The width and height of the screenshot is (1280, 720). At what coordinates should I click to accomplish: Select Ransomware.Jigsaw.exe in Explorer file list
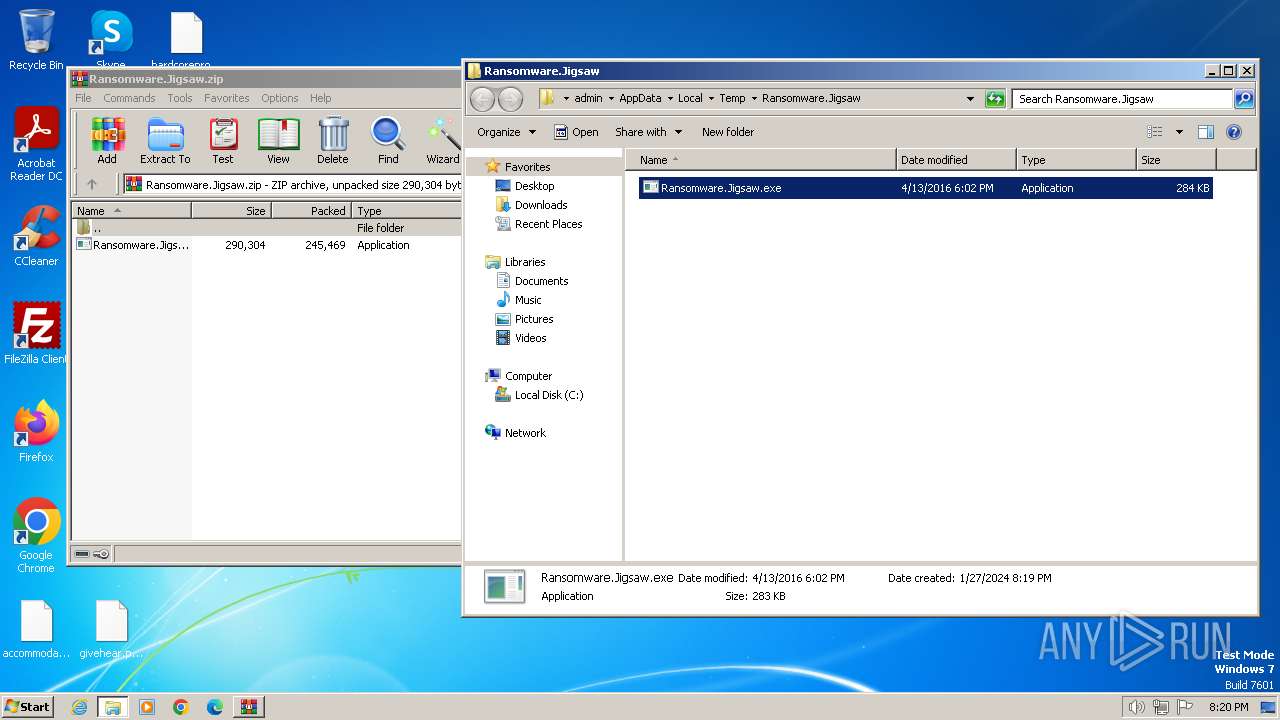coord(925,188)
